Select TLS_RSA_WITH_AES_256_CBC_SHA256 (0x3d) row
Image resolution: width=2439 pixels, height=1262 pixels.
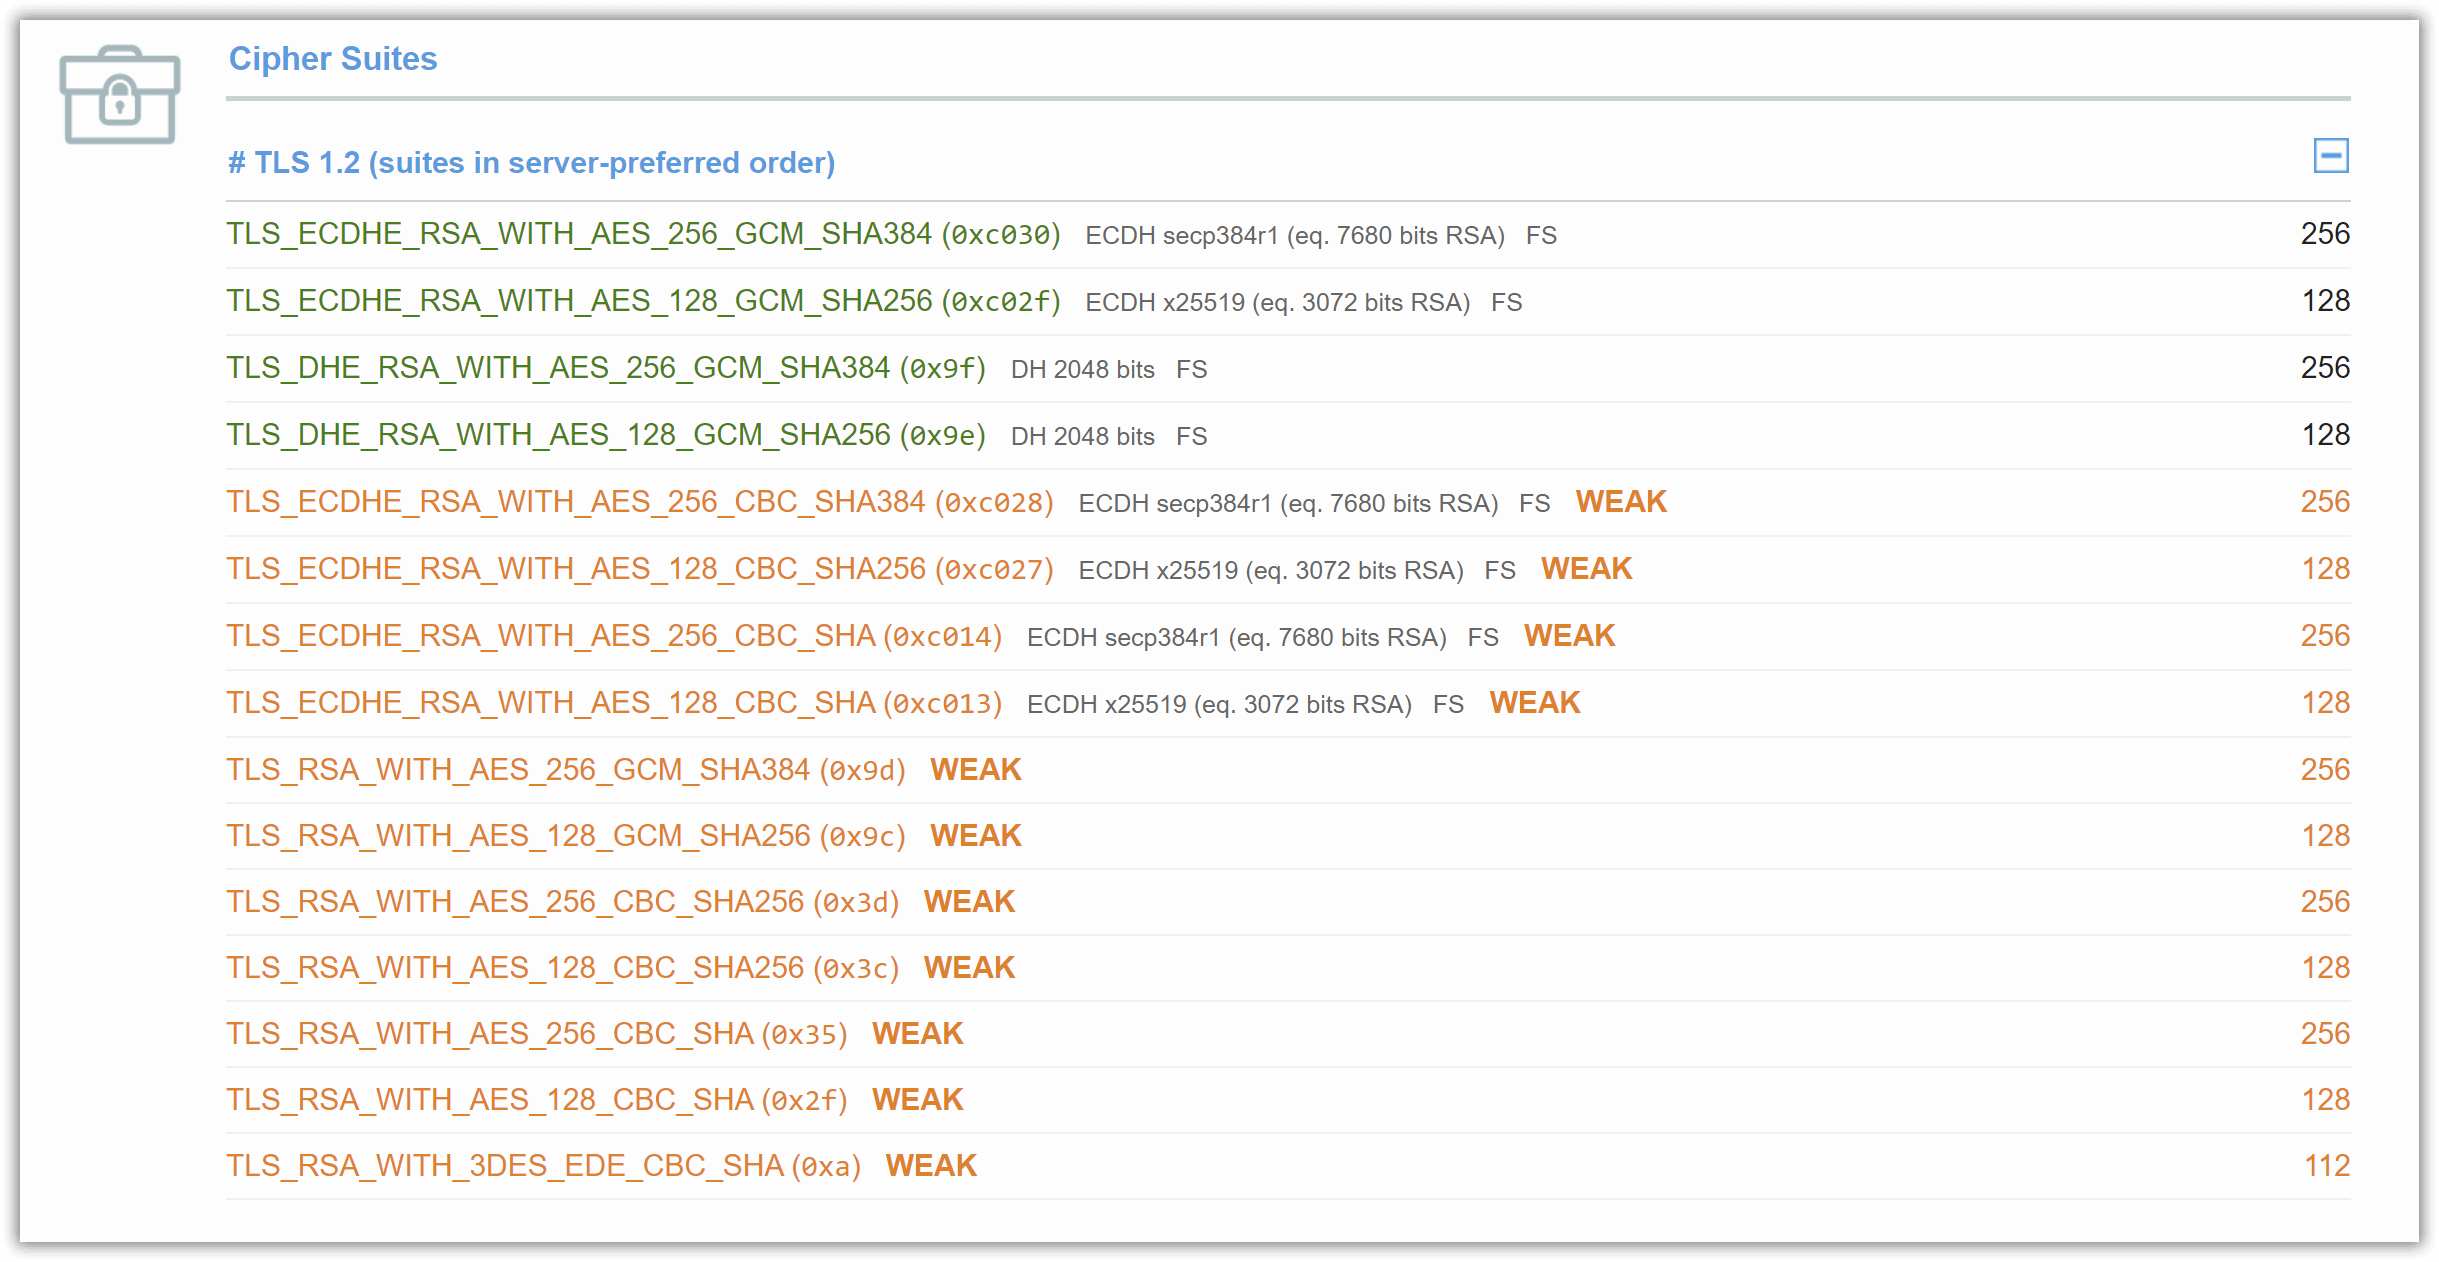(x=561, y=902)
